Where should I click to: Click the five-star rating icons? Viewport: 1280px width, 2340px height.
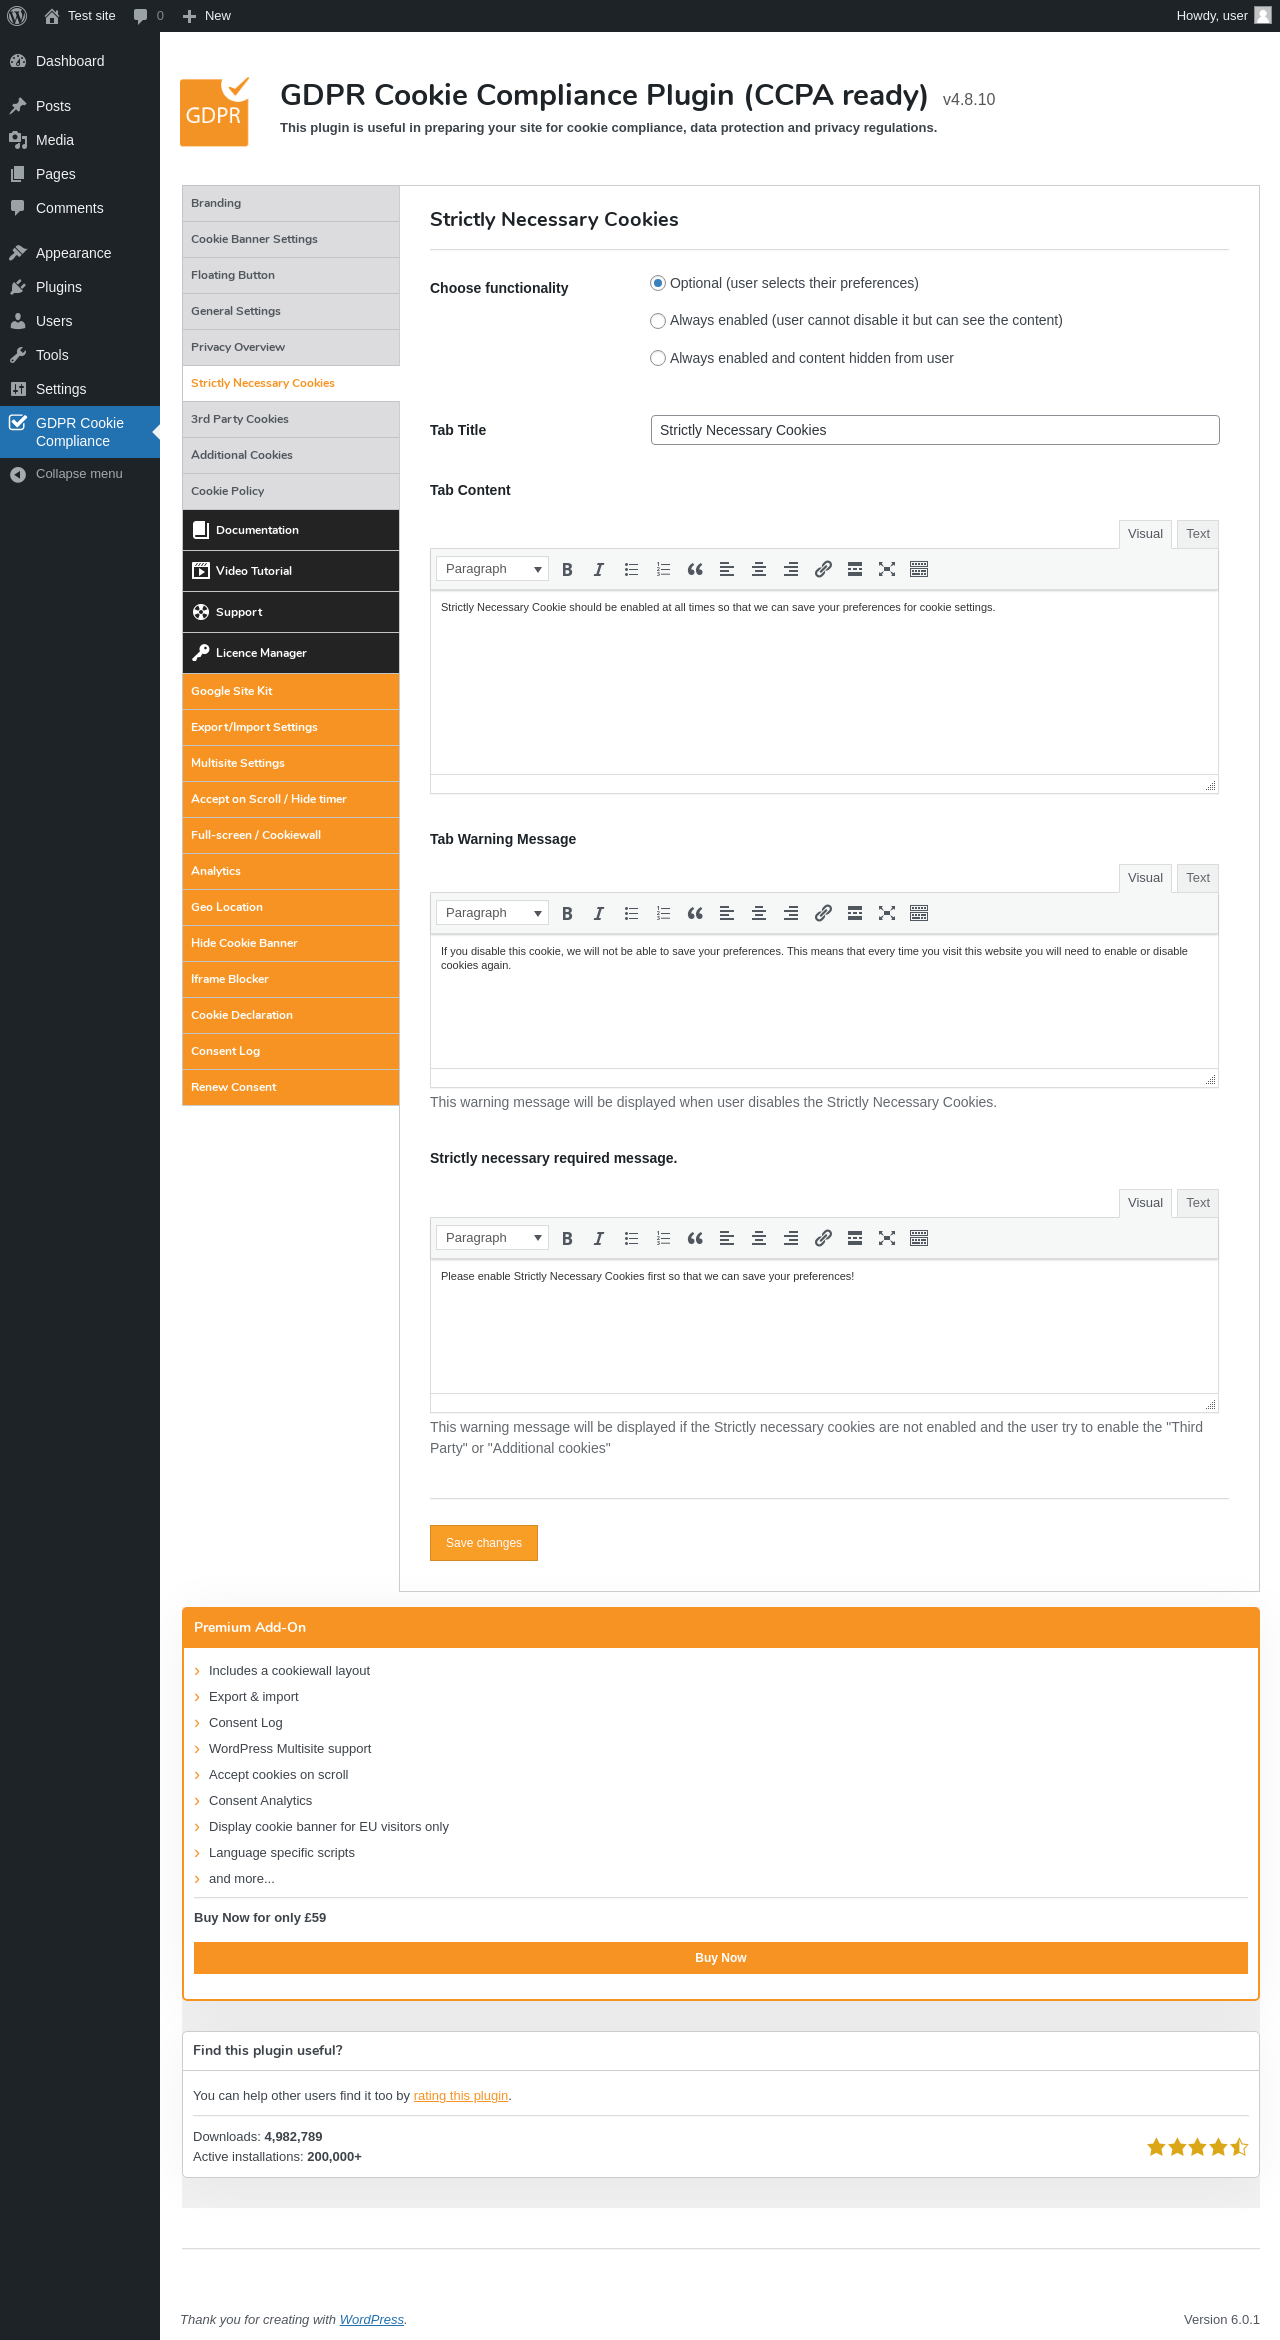pyautogui.click(x=1197, y=2147)
